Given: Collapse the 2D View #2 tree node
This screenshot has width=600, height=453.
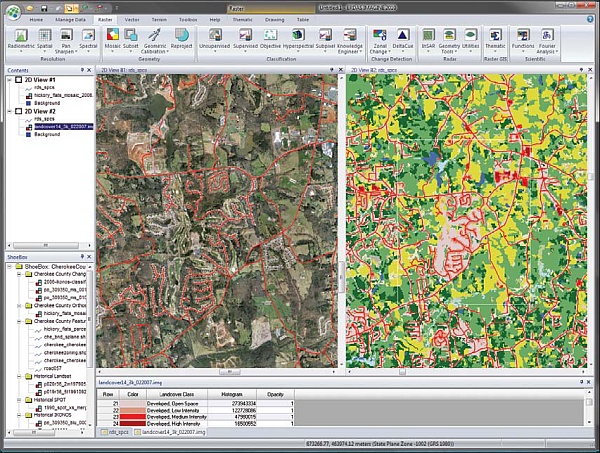Looking at the screenshot, I should (x=10, y=111).
